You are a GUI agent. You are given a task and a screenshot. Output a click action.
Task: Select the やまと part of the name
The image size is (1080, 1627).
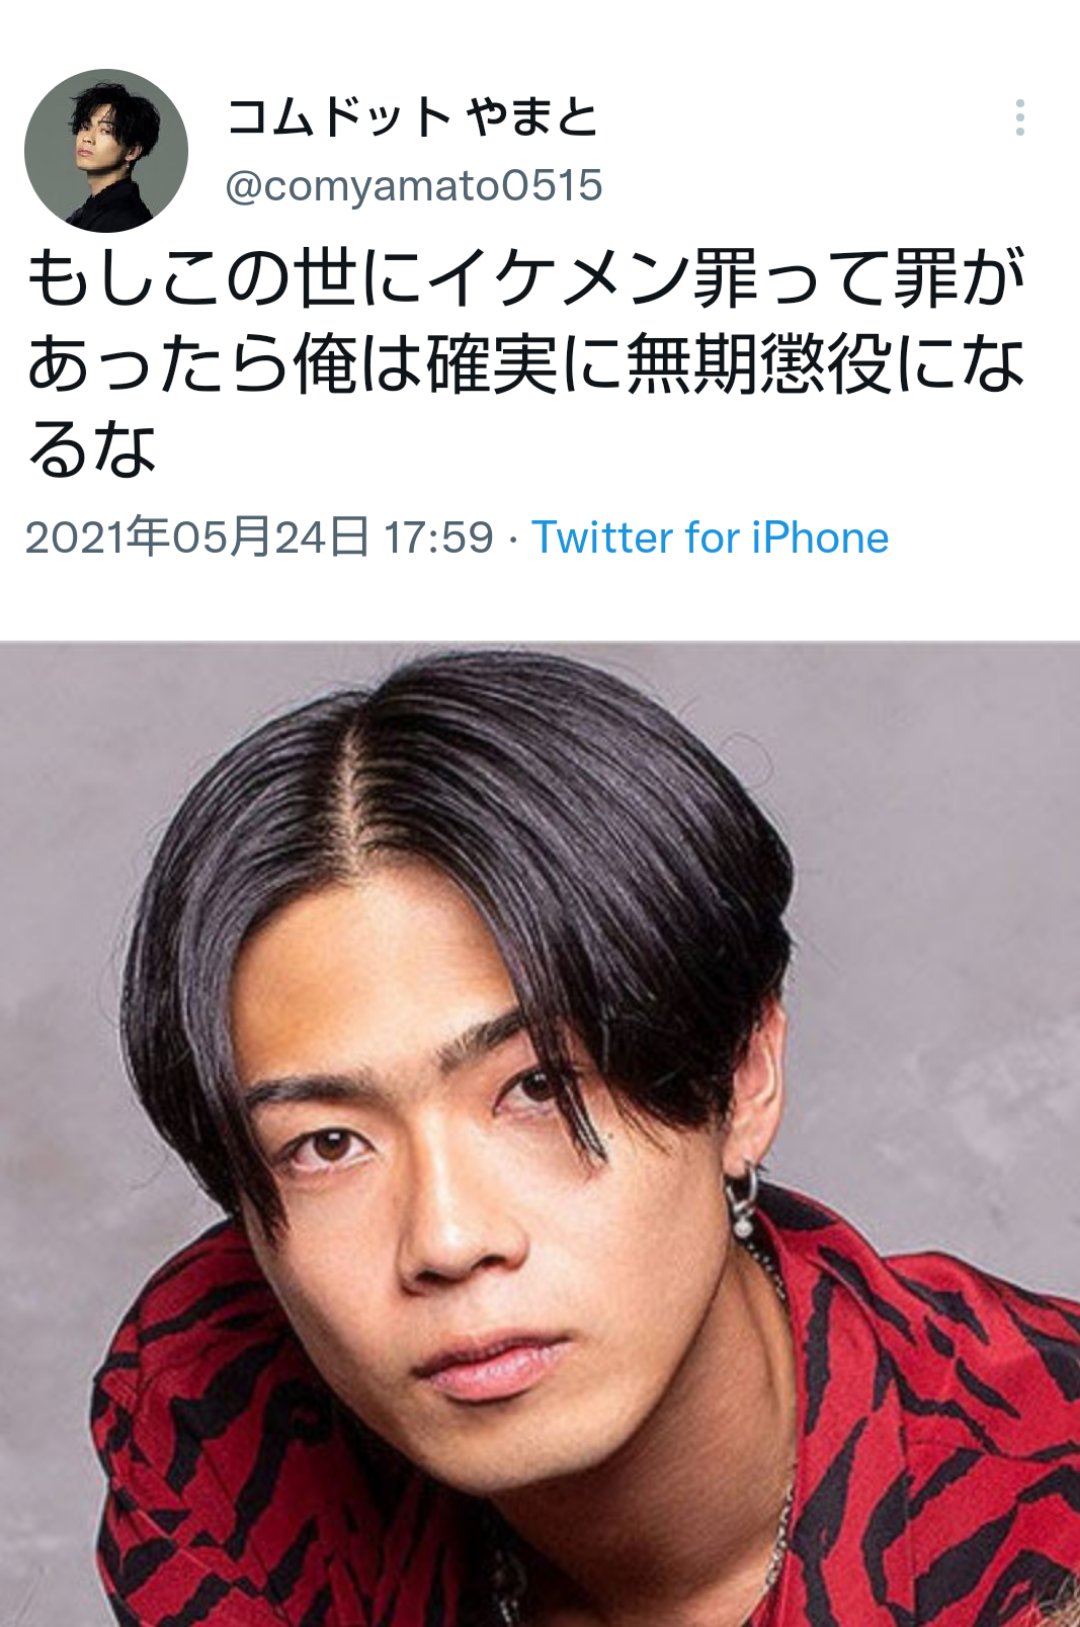coord(532,117)
